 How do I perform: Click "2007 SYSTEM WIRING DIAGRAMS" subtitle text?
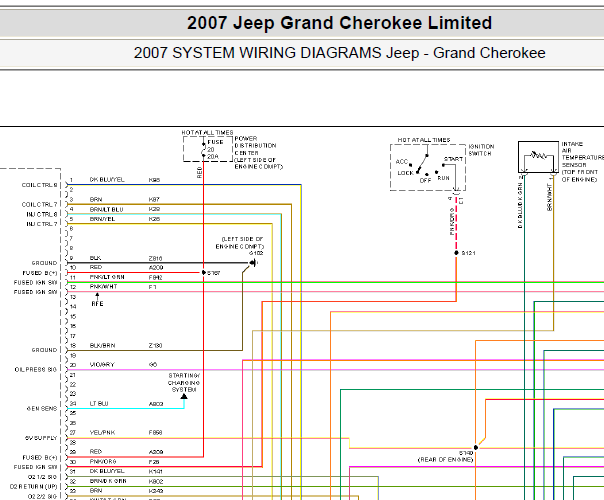pos(258,53)
